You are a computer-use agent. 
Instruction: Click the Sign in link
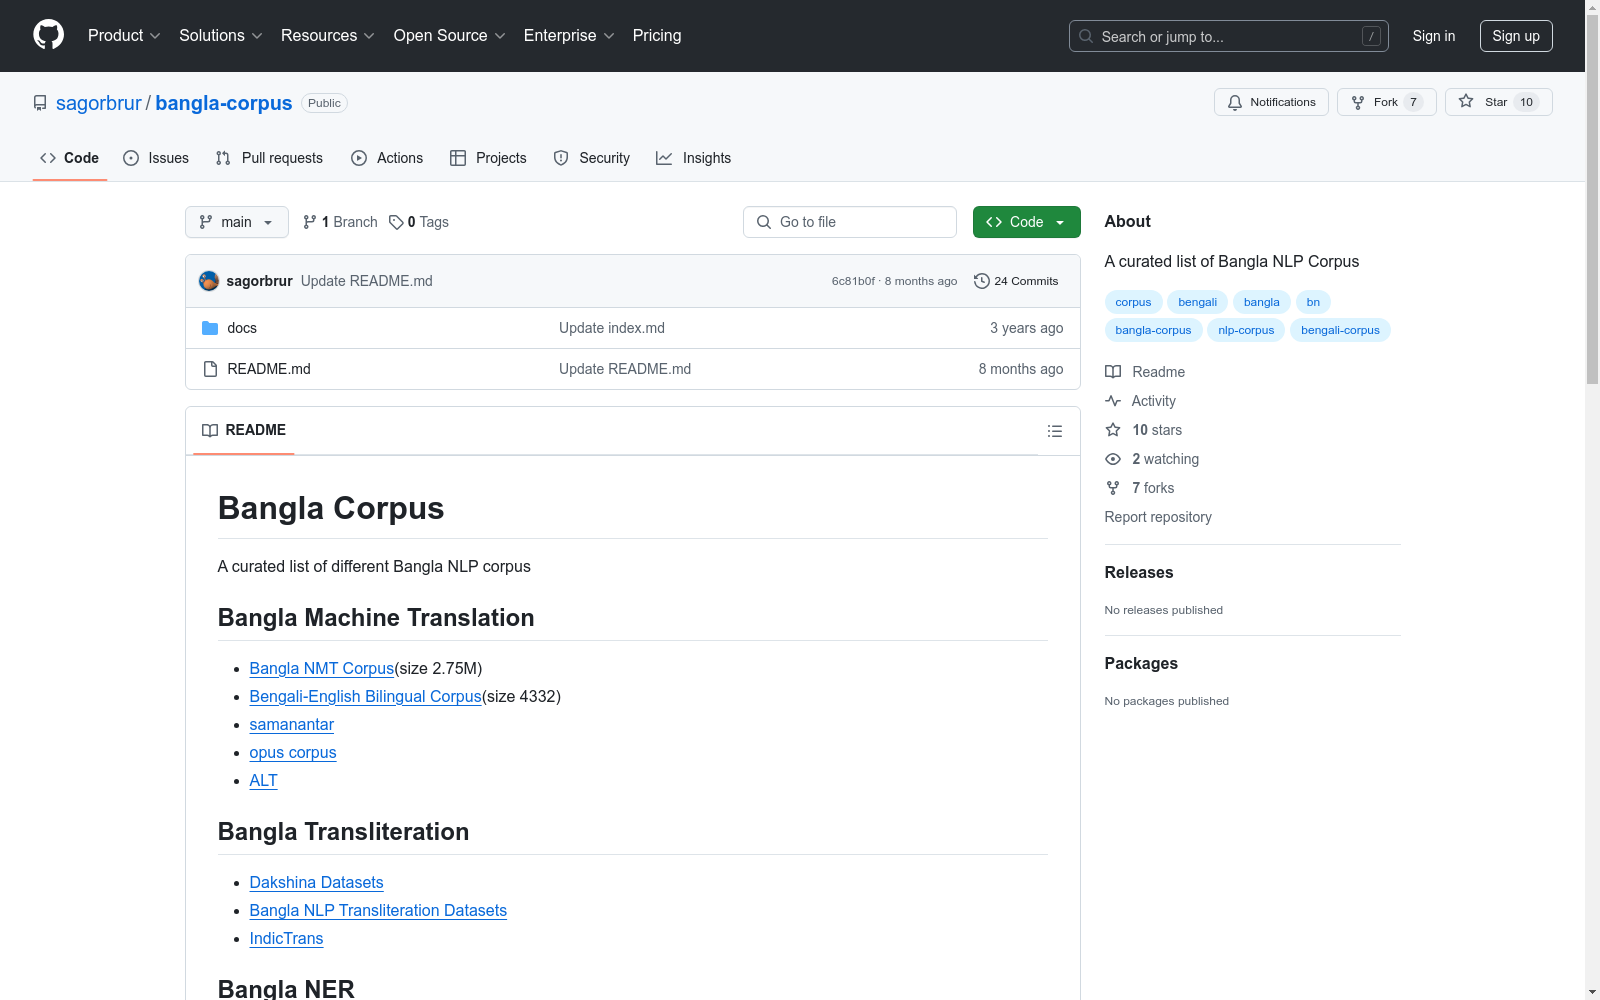click(1434, 36)
